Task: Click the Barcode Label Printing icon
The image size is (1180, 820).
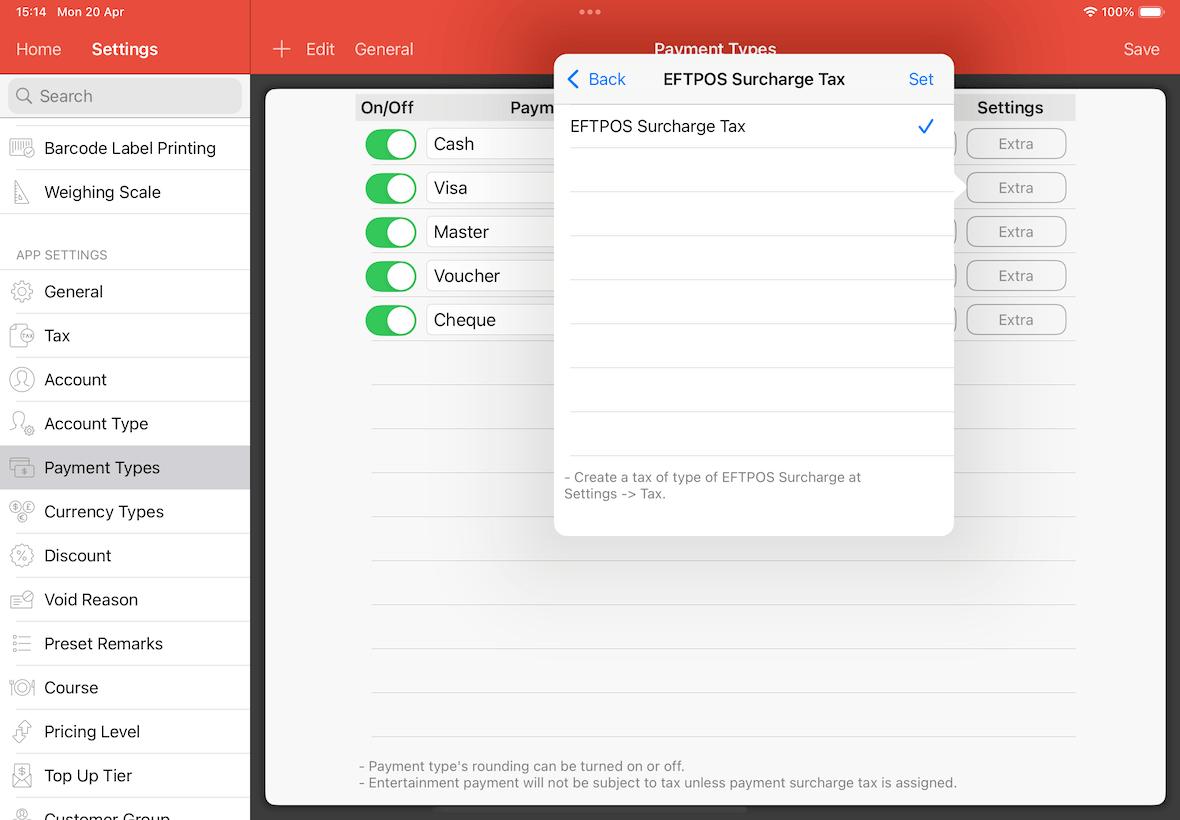Action: (x=22, y=148)
